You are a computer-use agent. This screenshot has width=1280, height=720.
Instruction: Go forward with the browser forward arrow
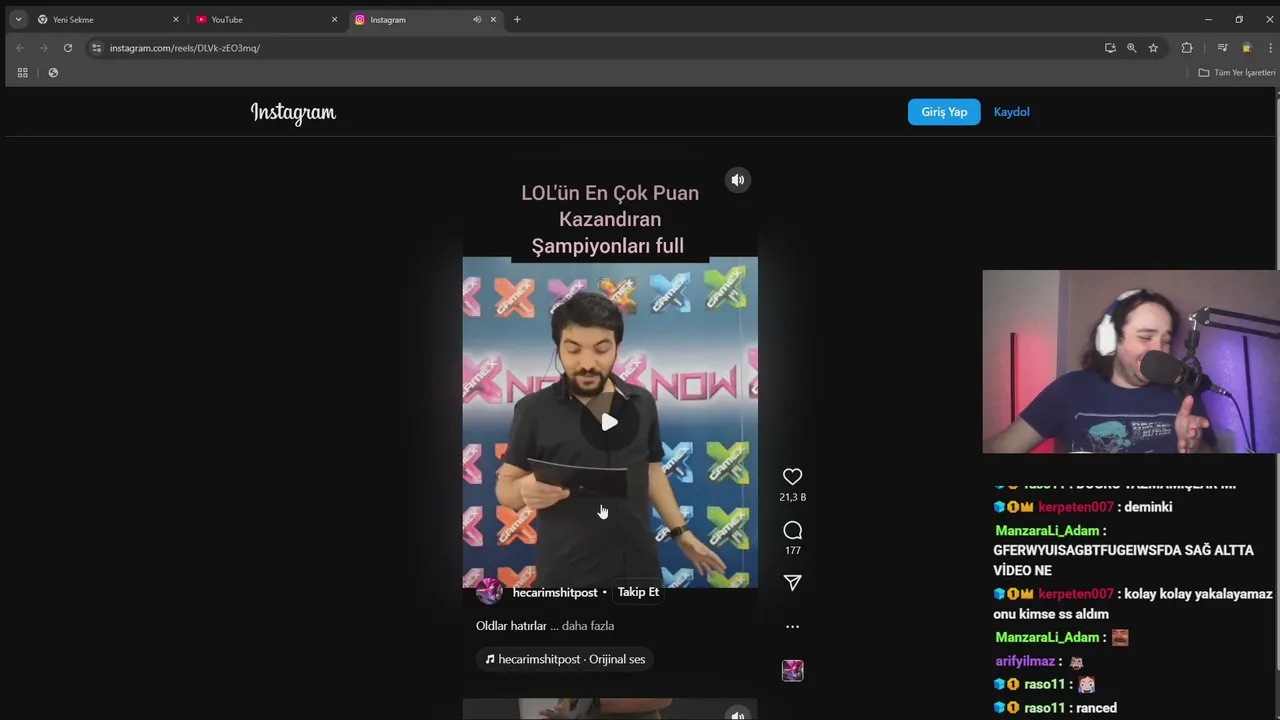[43, 48]
